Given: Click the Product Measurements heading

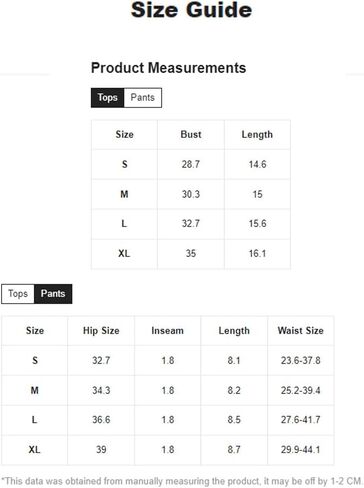Looking at the screenshot, I should (168, 68).
